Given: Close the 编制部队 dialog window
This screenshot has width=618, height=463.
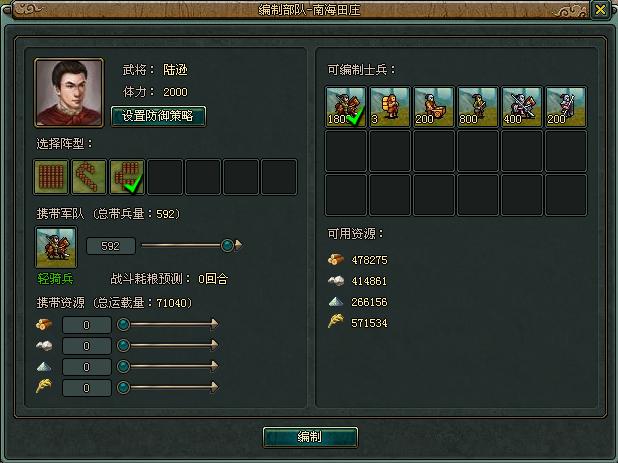Looking at the screenshot, I should click(x=600, y=9).
